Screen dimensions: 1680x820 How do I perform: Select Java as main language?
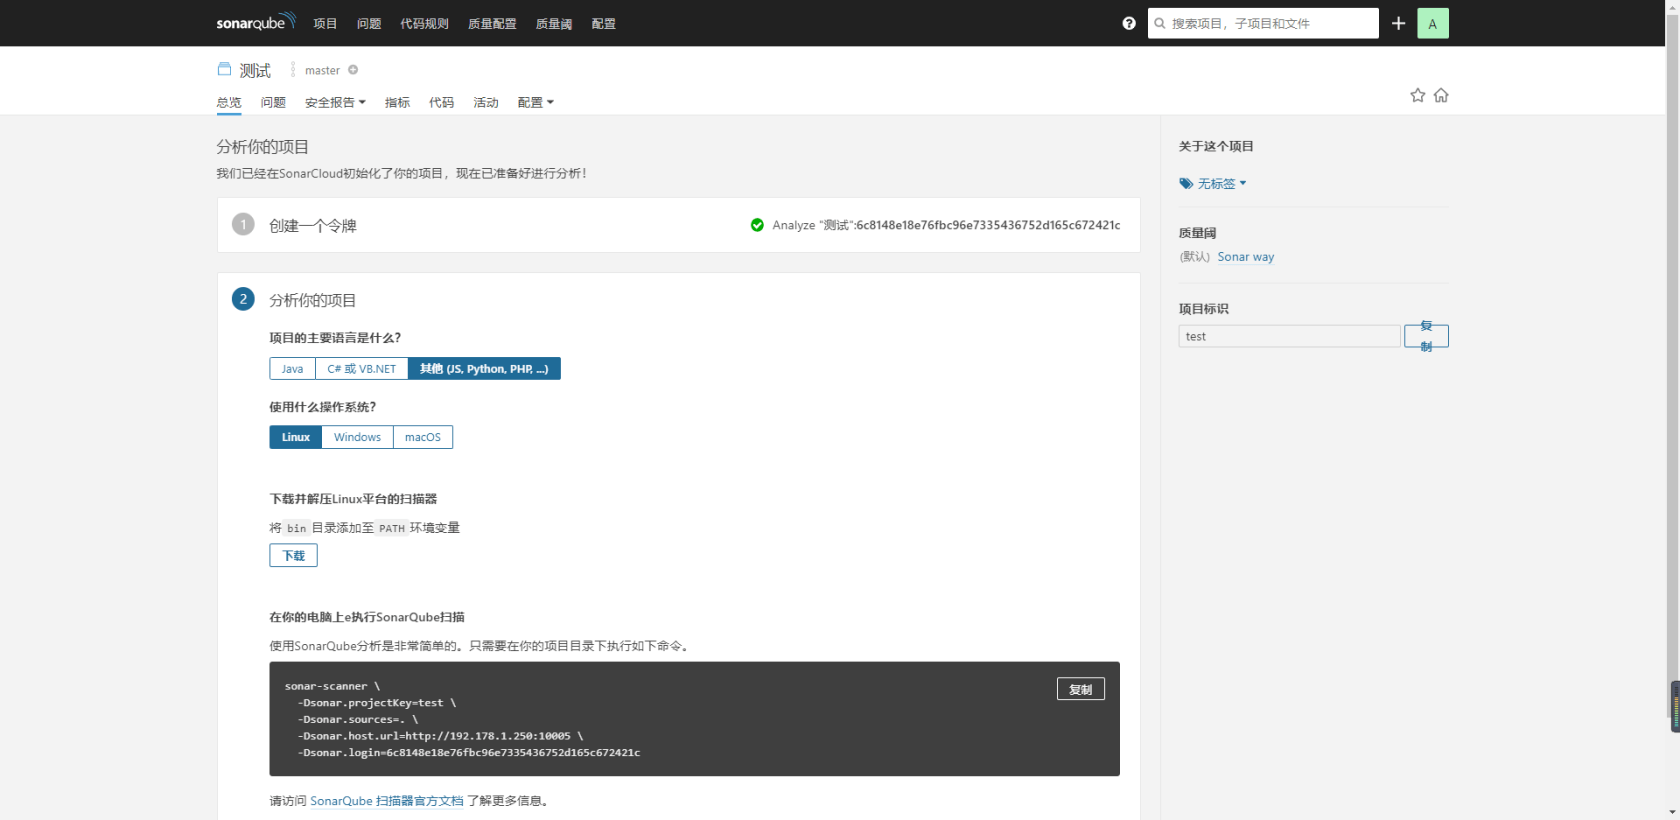292,369
